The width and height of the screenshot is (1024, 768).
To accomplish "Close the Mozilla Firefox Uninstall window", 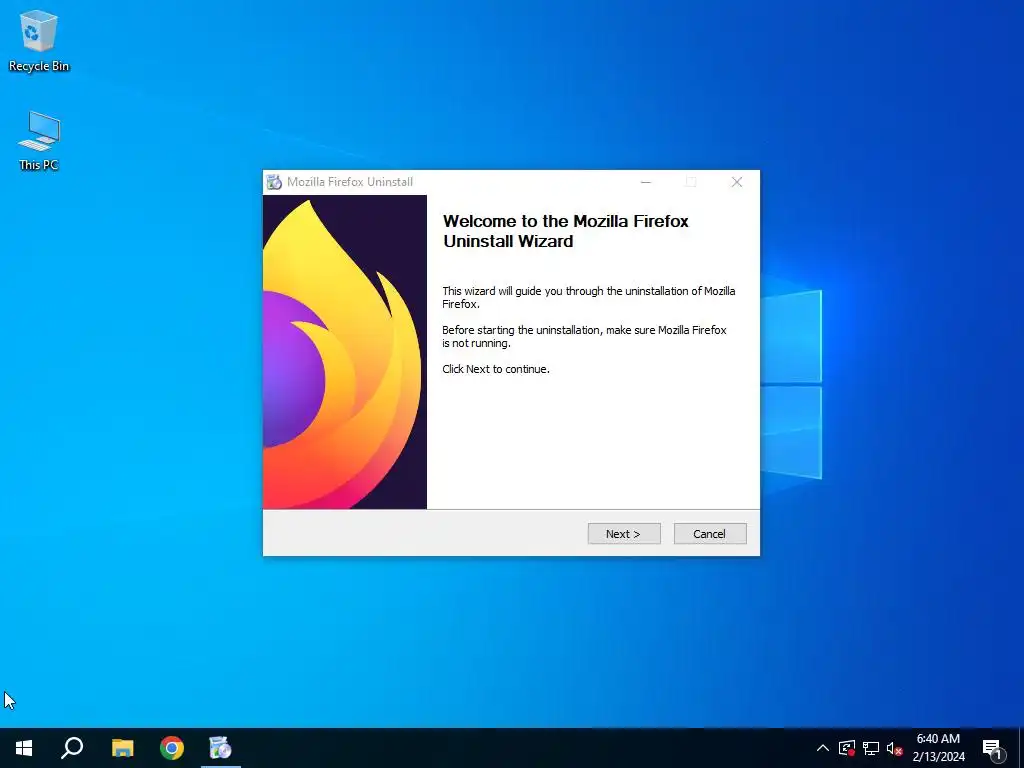I will pos(737,182).
